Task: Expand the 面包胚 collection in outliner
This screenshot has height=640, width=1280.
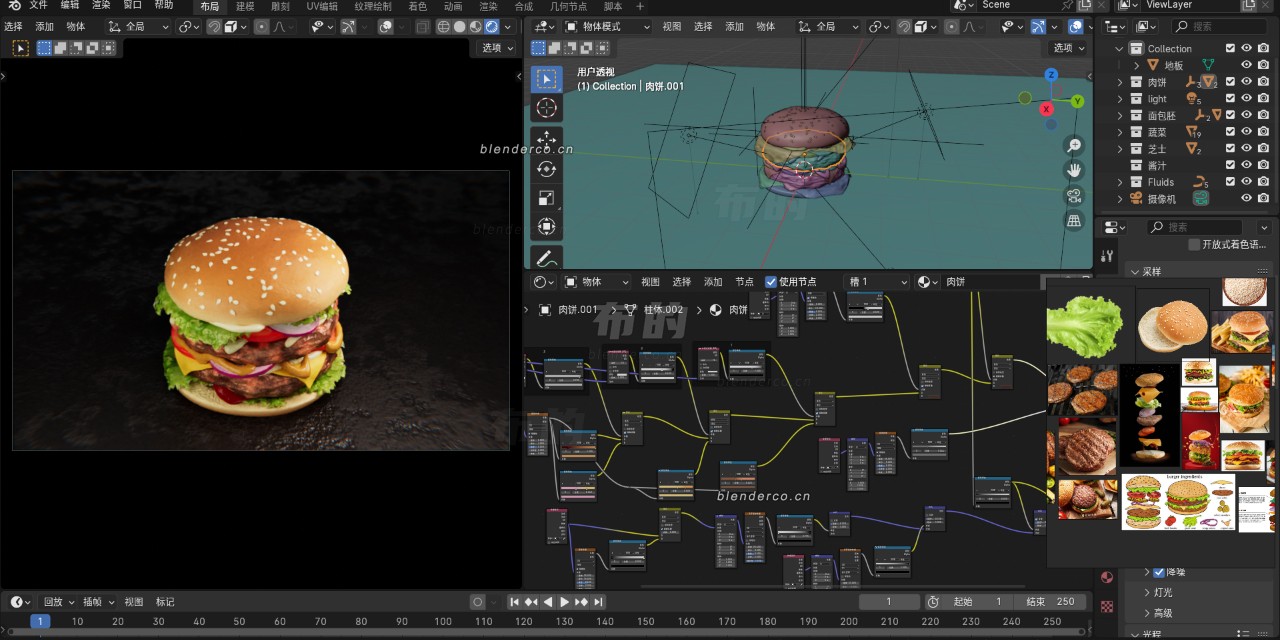Action: pos(1120,115)
